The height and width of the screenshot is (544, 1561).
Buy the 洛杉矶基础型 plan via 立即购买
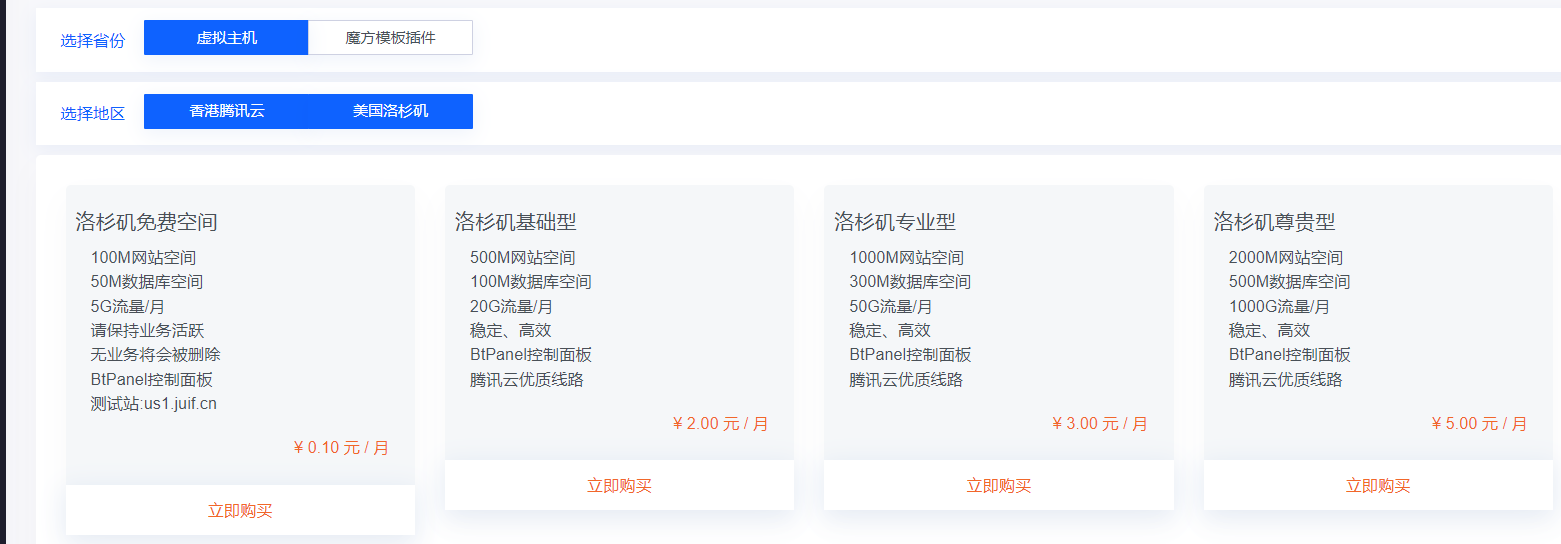click(x=619, y=486)
